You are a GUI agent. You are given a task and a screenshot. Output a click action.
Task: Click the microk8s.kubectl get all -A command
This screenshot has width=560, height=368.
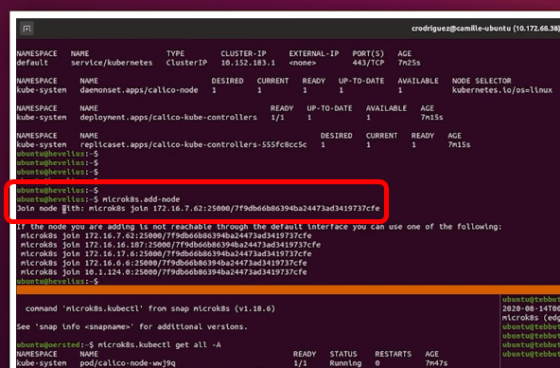click(159, 345)
